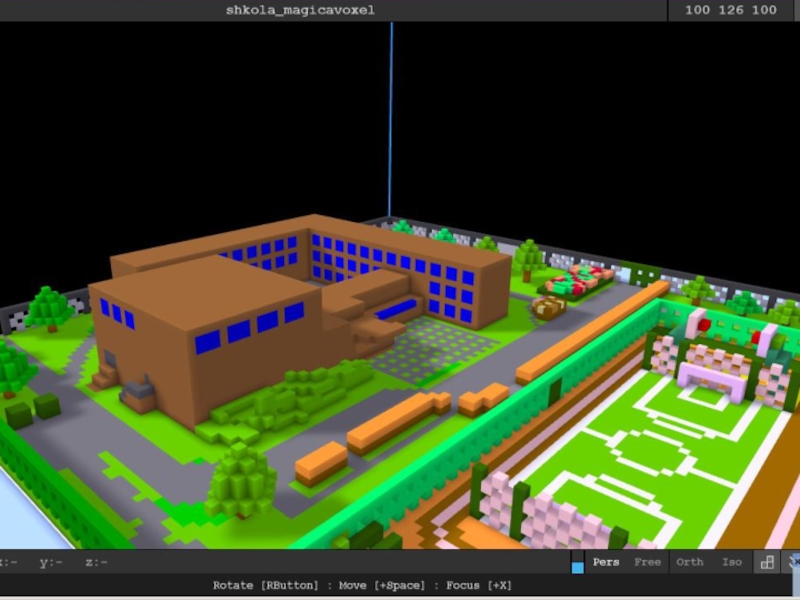Click the long orange bench beside the field

click(590, 330)
